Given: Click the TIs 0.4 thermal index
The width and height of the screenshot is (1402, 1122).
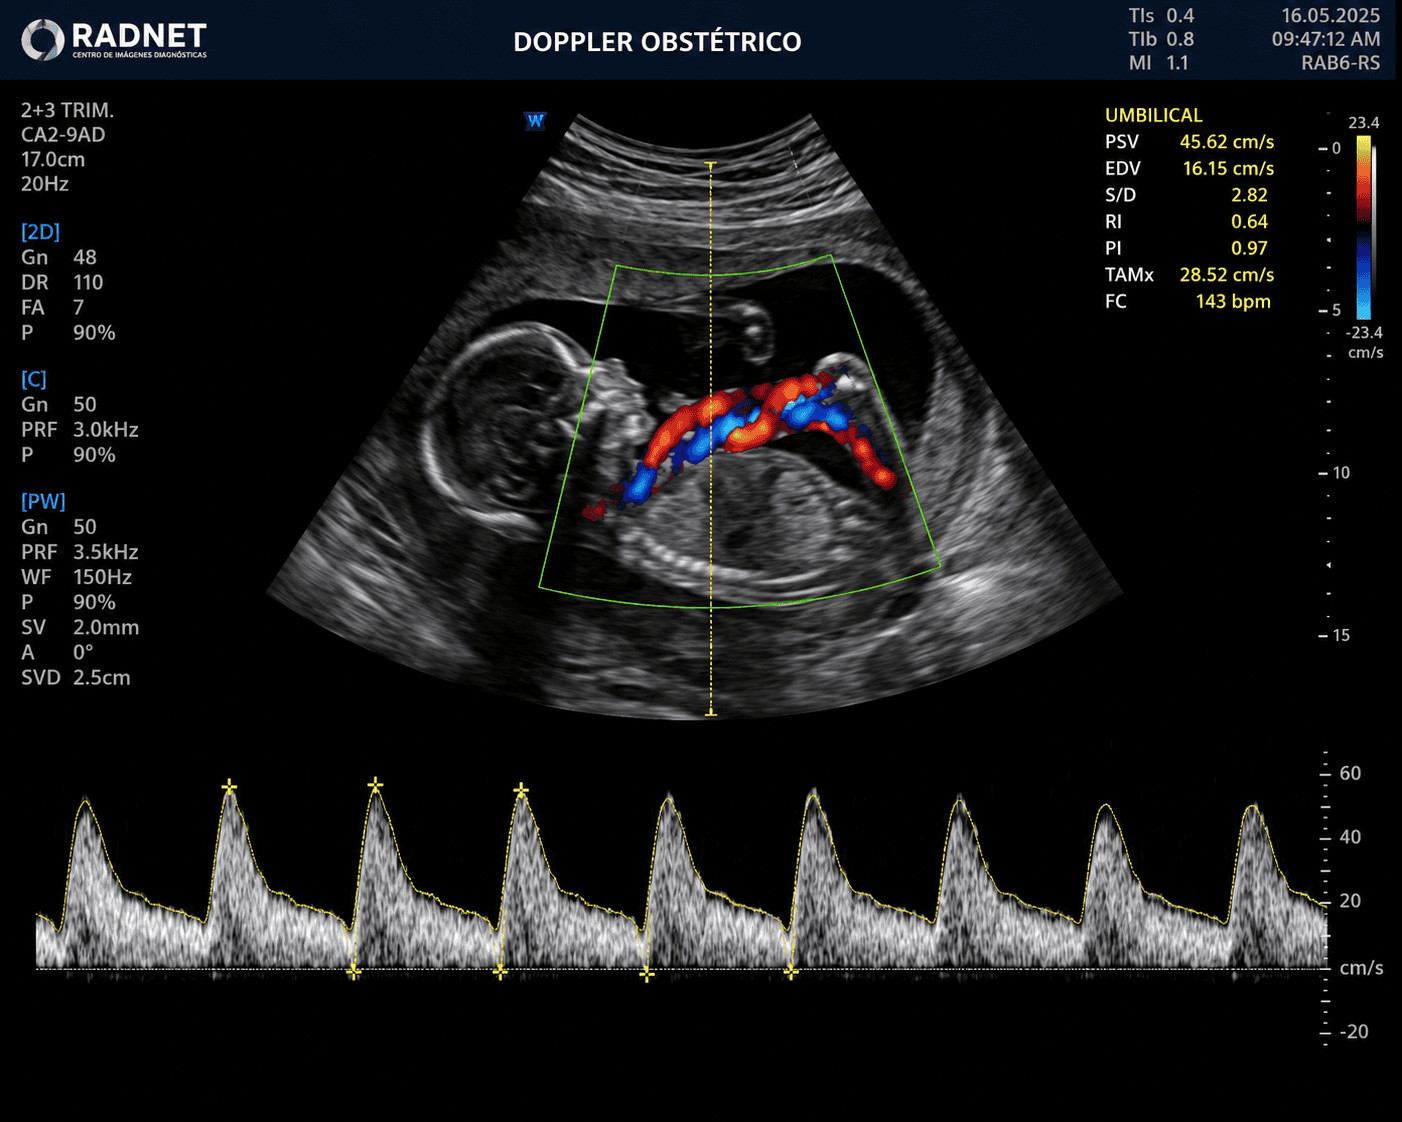Looking at the screenshot, I should coord(1161,16).
